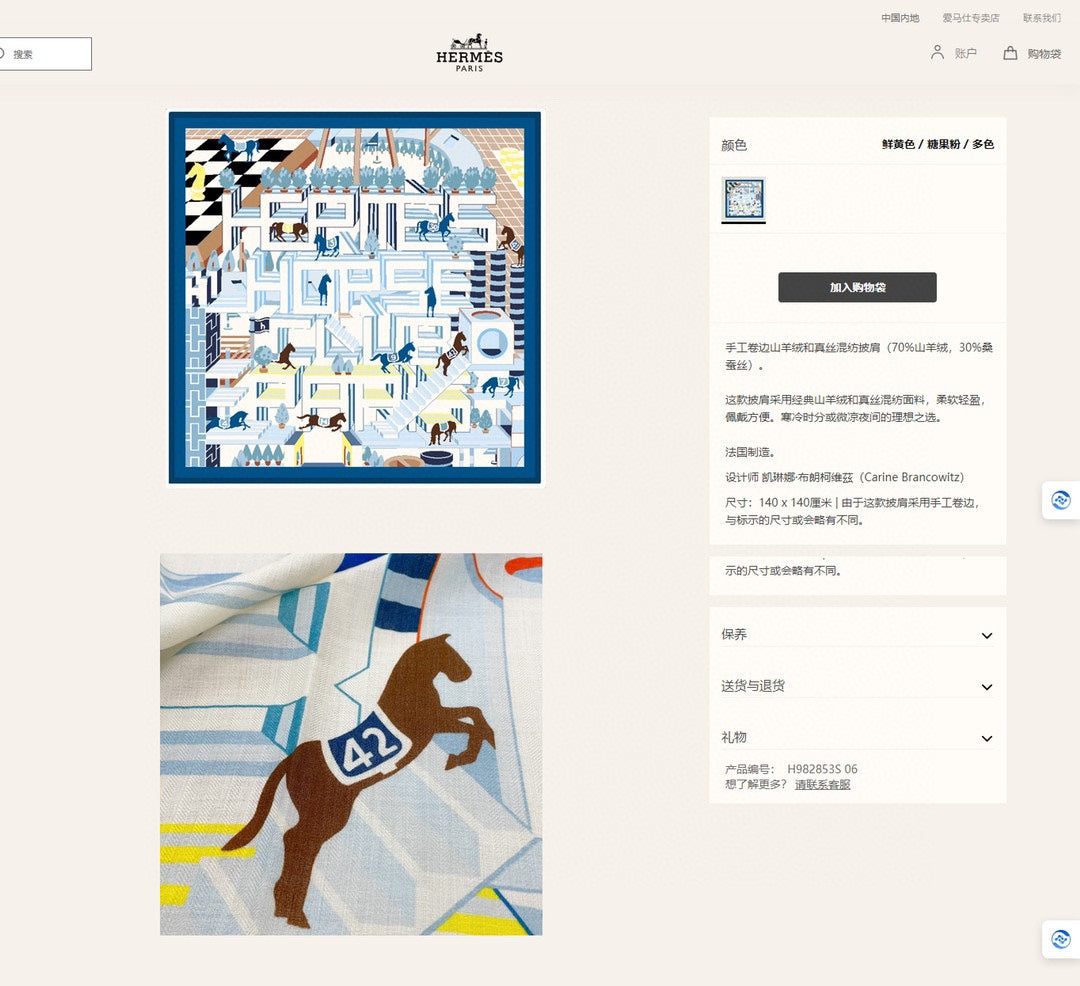Expand the 礼物 gift section
This screenshot has width=1080, height=986.
(857, 737)
